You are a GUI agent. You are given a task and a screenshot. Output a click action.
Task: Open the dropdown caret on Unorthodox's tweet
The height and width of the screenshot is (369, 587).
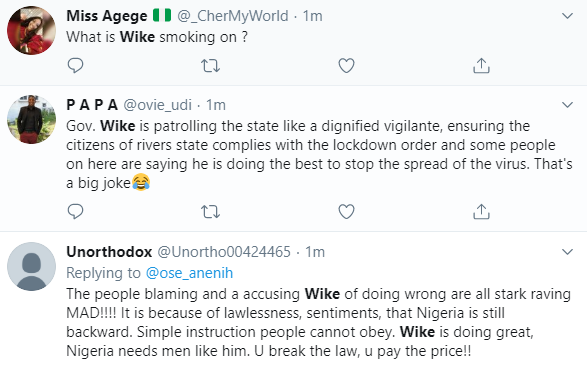568,252
